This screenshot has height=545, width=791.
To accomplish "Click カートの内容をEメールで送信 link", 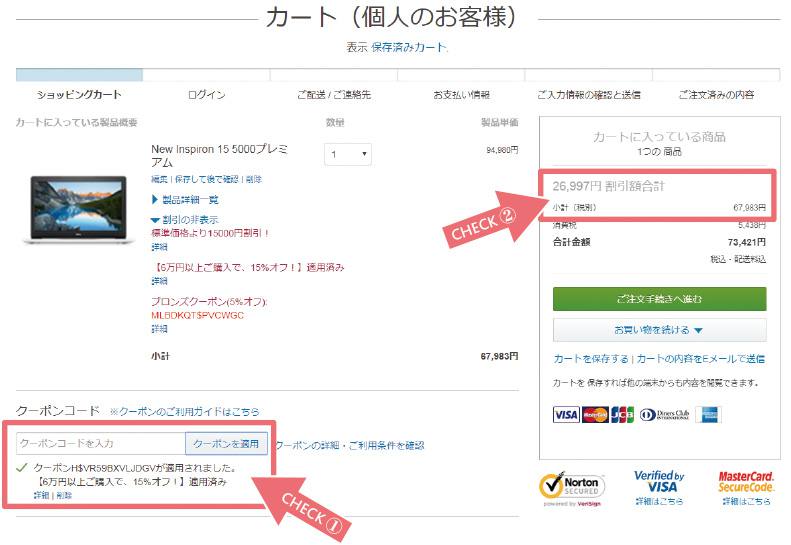I will click(x=701, y=359).
